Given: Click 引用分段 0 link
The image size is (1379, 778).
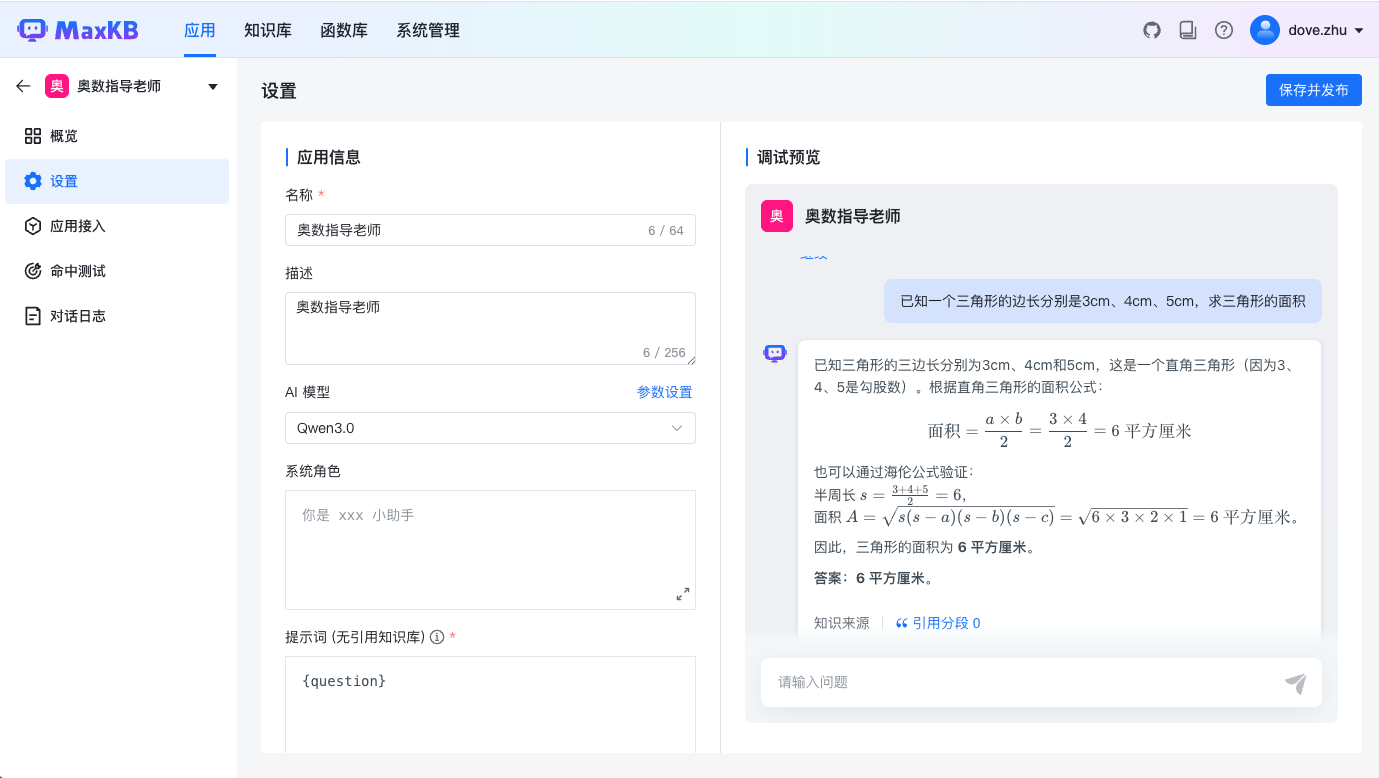Looking at the screenshot, I should pyautogui.click(x=938, y=623).
